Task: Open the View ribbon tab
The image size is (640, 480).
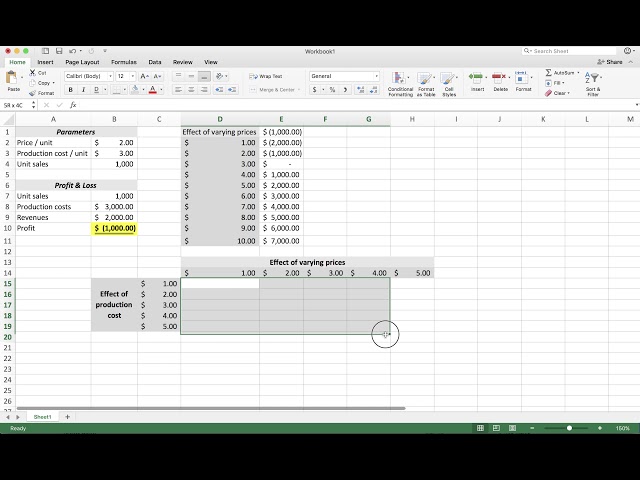Action: pos(211,62)
